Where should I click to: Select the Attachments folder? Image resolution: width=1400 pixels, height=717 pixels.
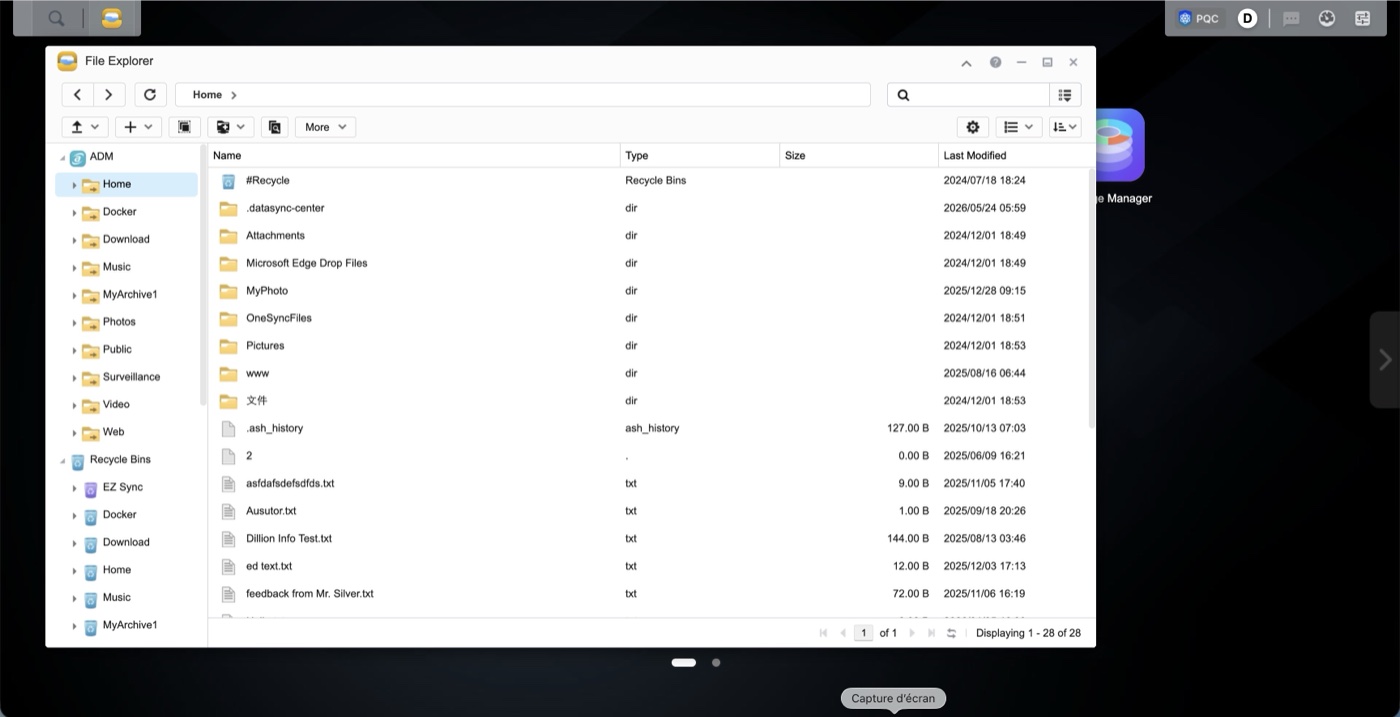648,236
